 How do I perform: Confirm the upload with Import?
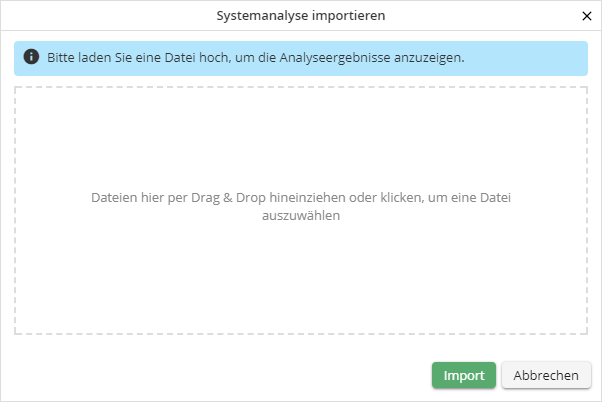[464, 375]
